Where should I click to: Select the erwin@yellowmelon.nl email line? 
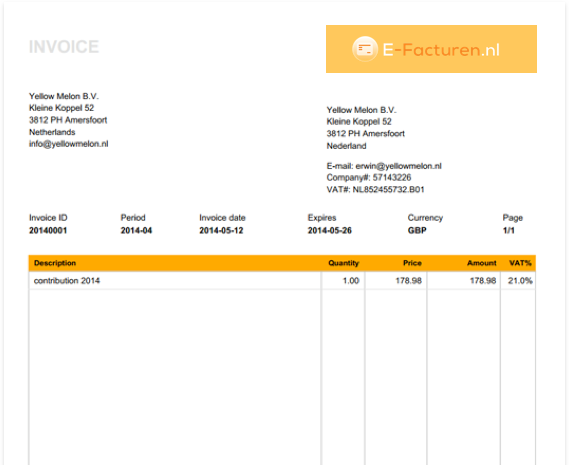[384, 166]
